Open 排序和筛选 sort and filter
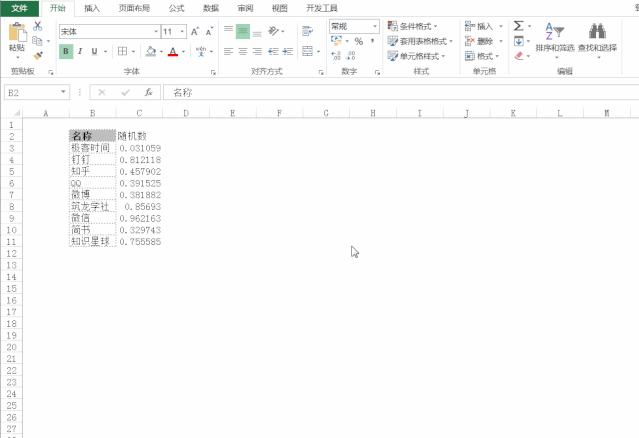Image resolution: width=639 pixels, height=438 pixels. (555, 40)
